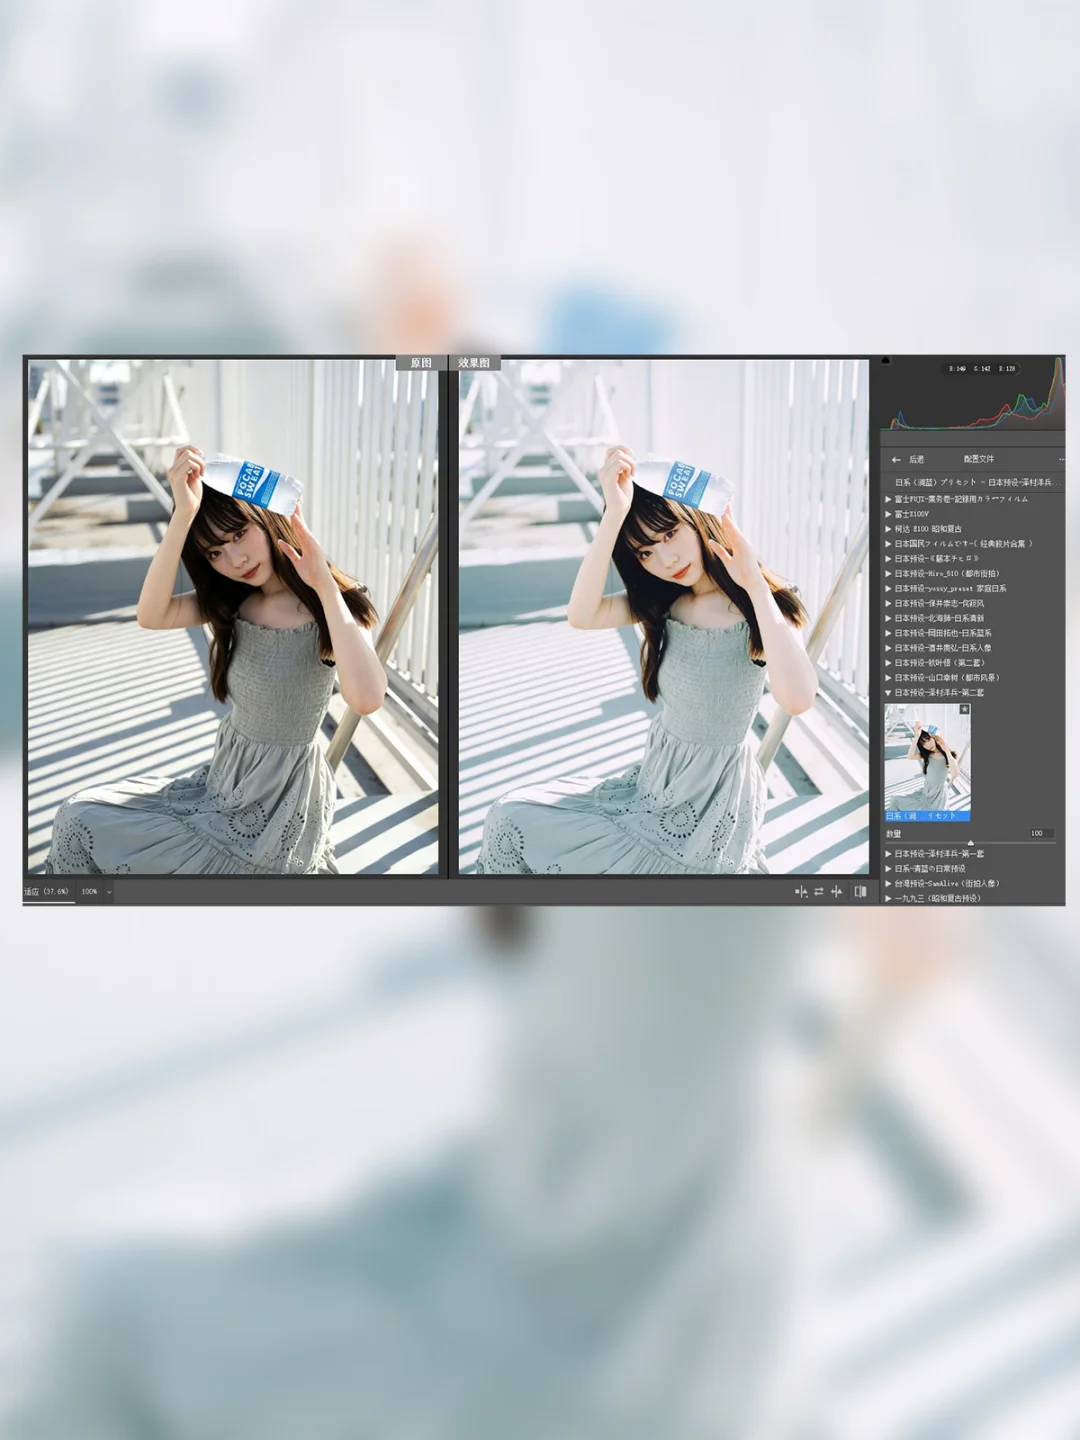
Task: Click the 日本预设 row with 日系蓝系
Action: tap(973, 633)
